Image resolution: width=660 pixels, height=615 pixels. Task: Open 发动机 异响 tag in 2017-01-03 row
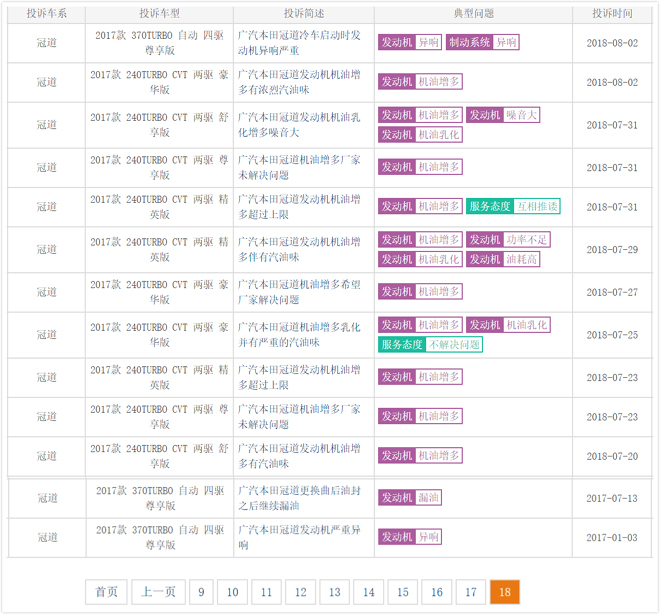pos(410,537)
